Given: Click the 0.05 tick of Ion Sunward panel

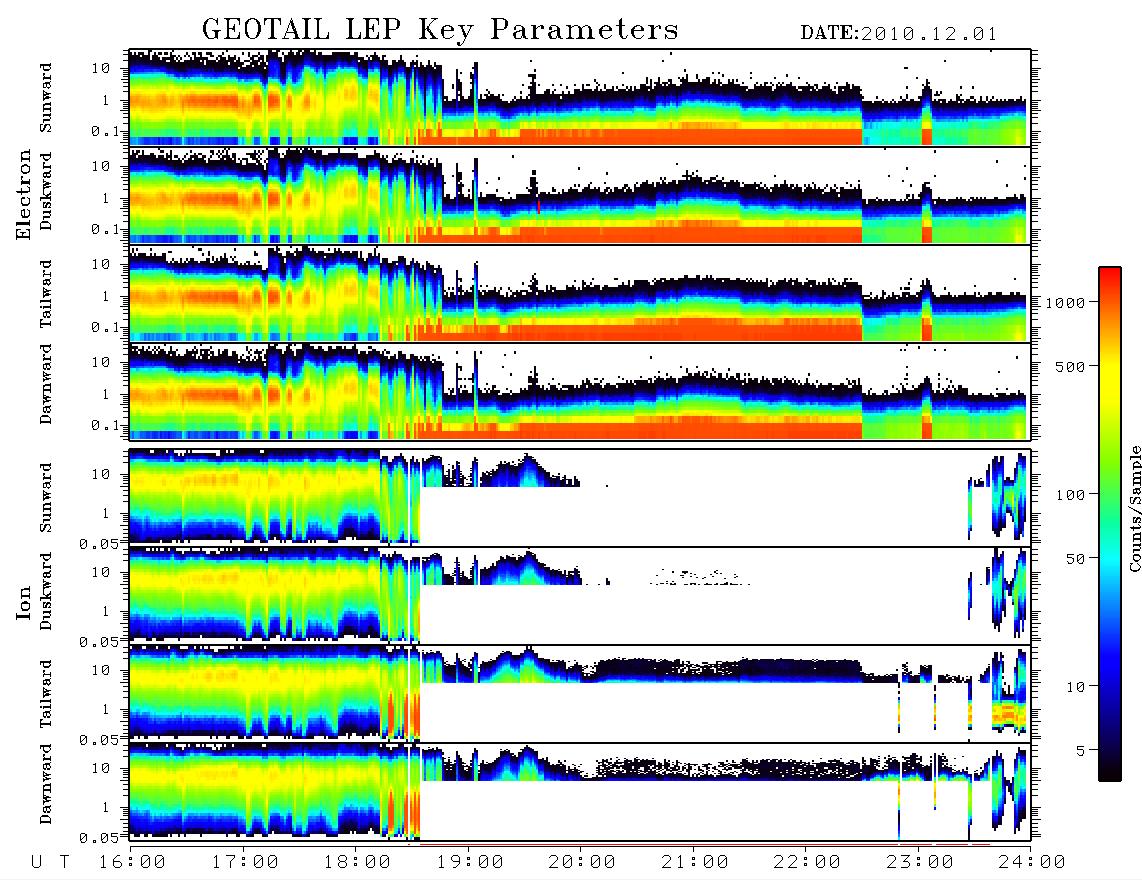Looking at the screenshot, I should pyautogui.click(x=98, y=544).
